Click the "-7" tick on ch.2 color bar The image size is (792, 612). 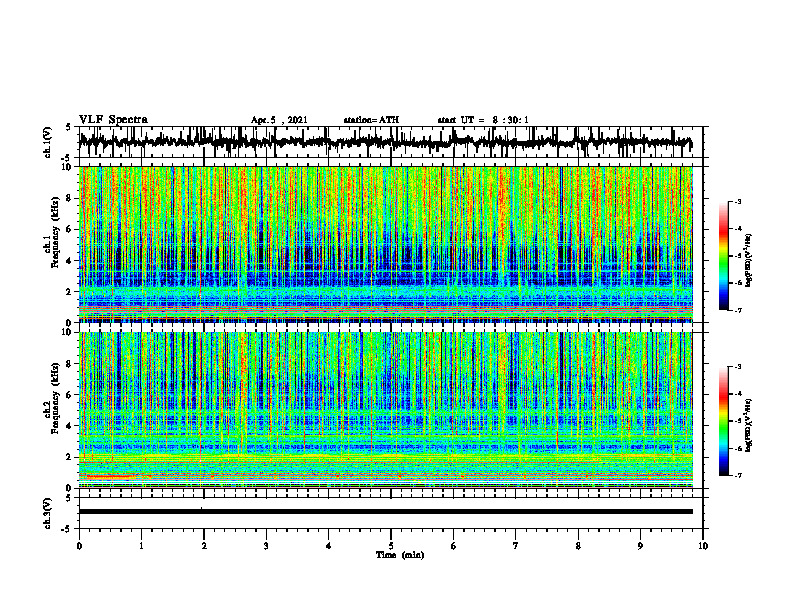(x=737, y=475)
